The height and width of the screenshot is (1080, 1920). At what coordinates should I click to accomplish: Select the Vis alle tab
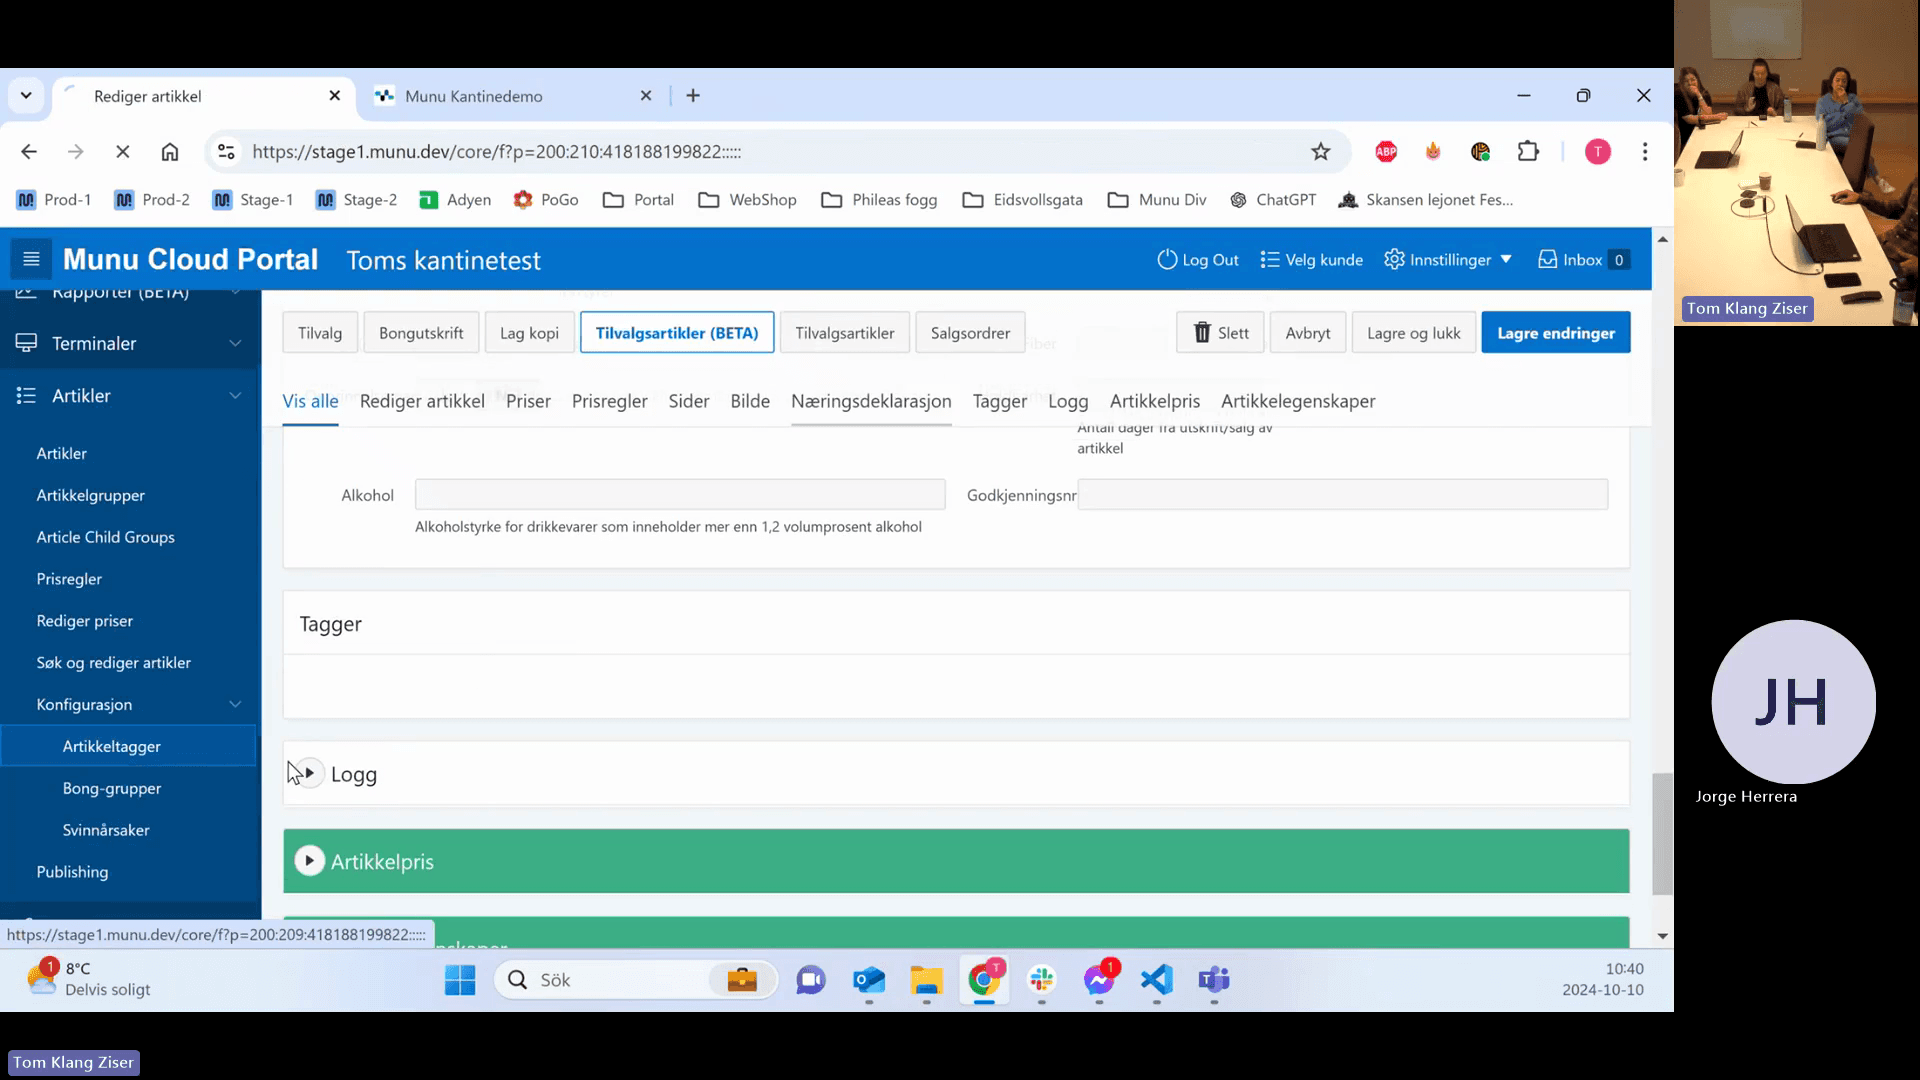tap(310, 401)
